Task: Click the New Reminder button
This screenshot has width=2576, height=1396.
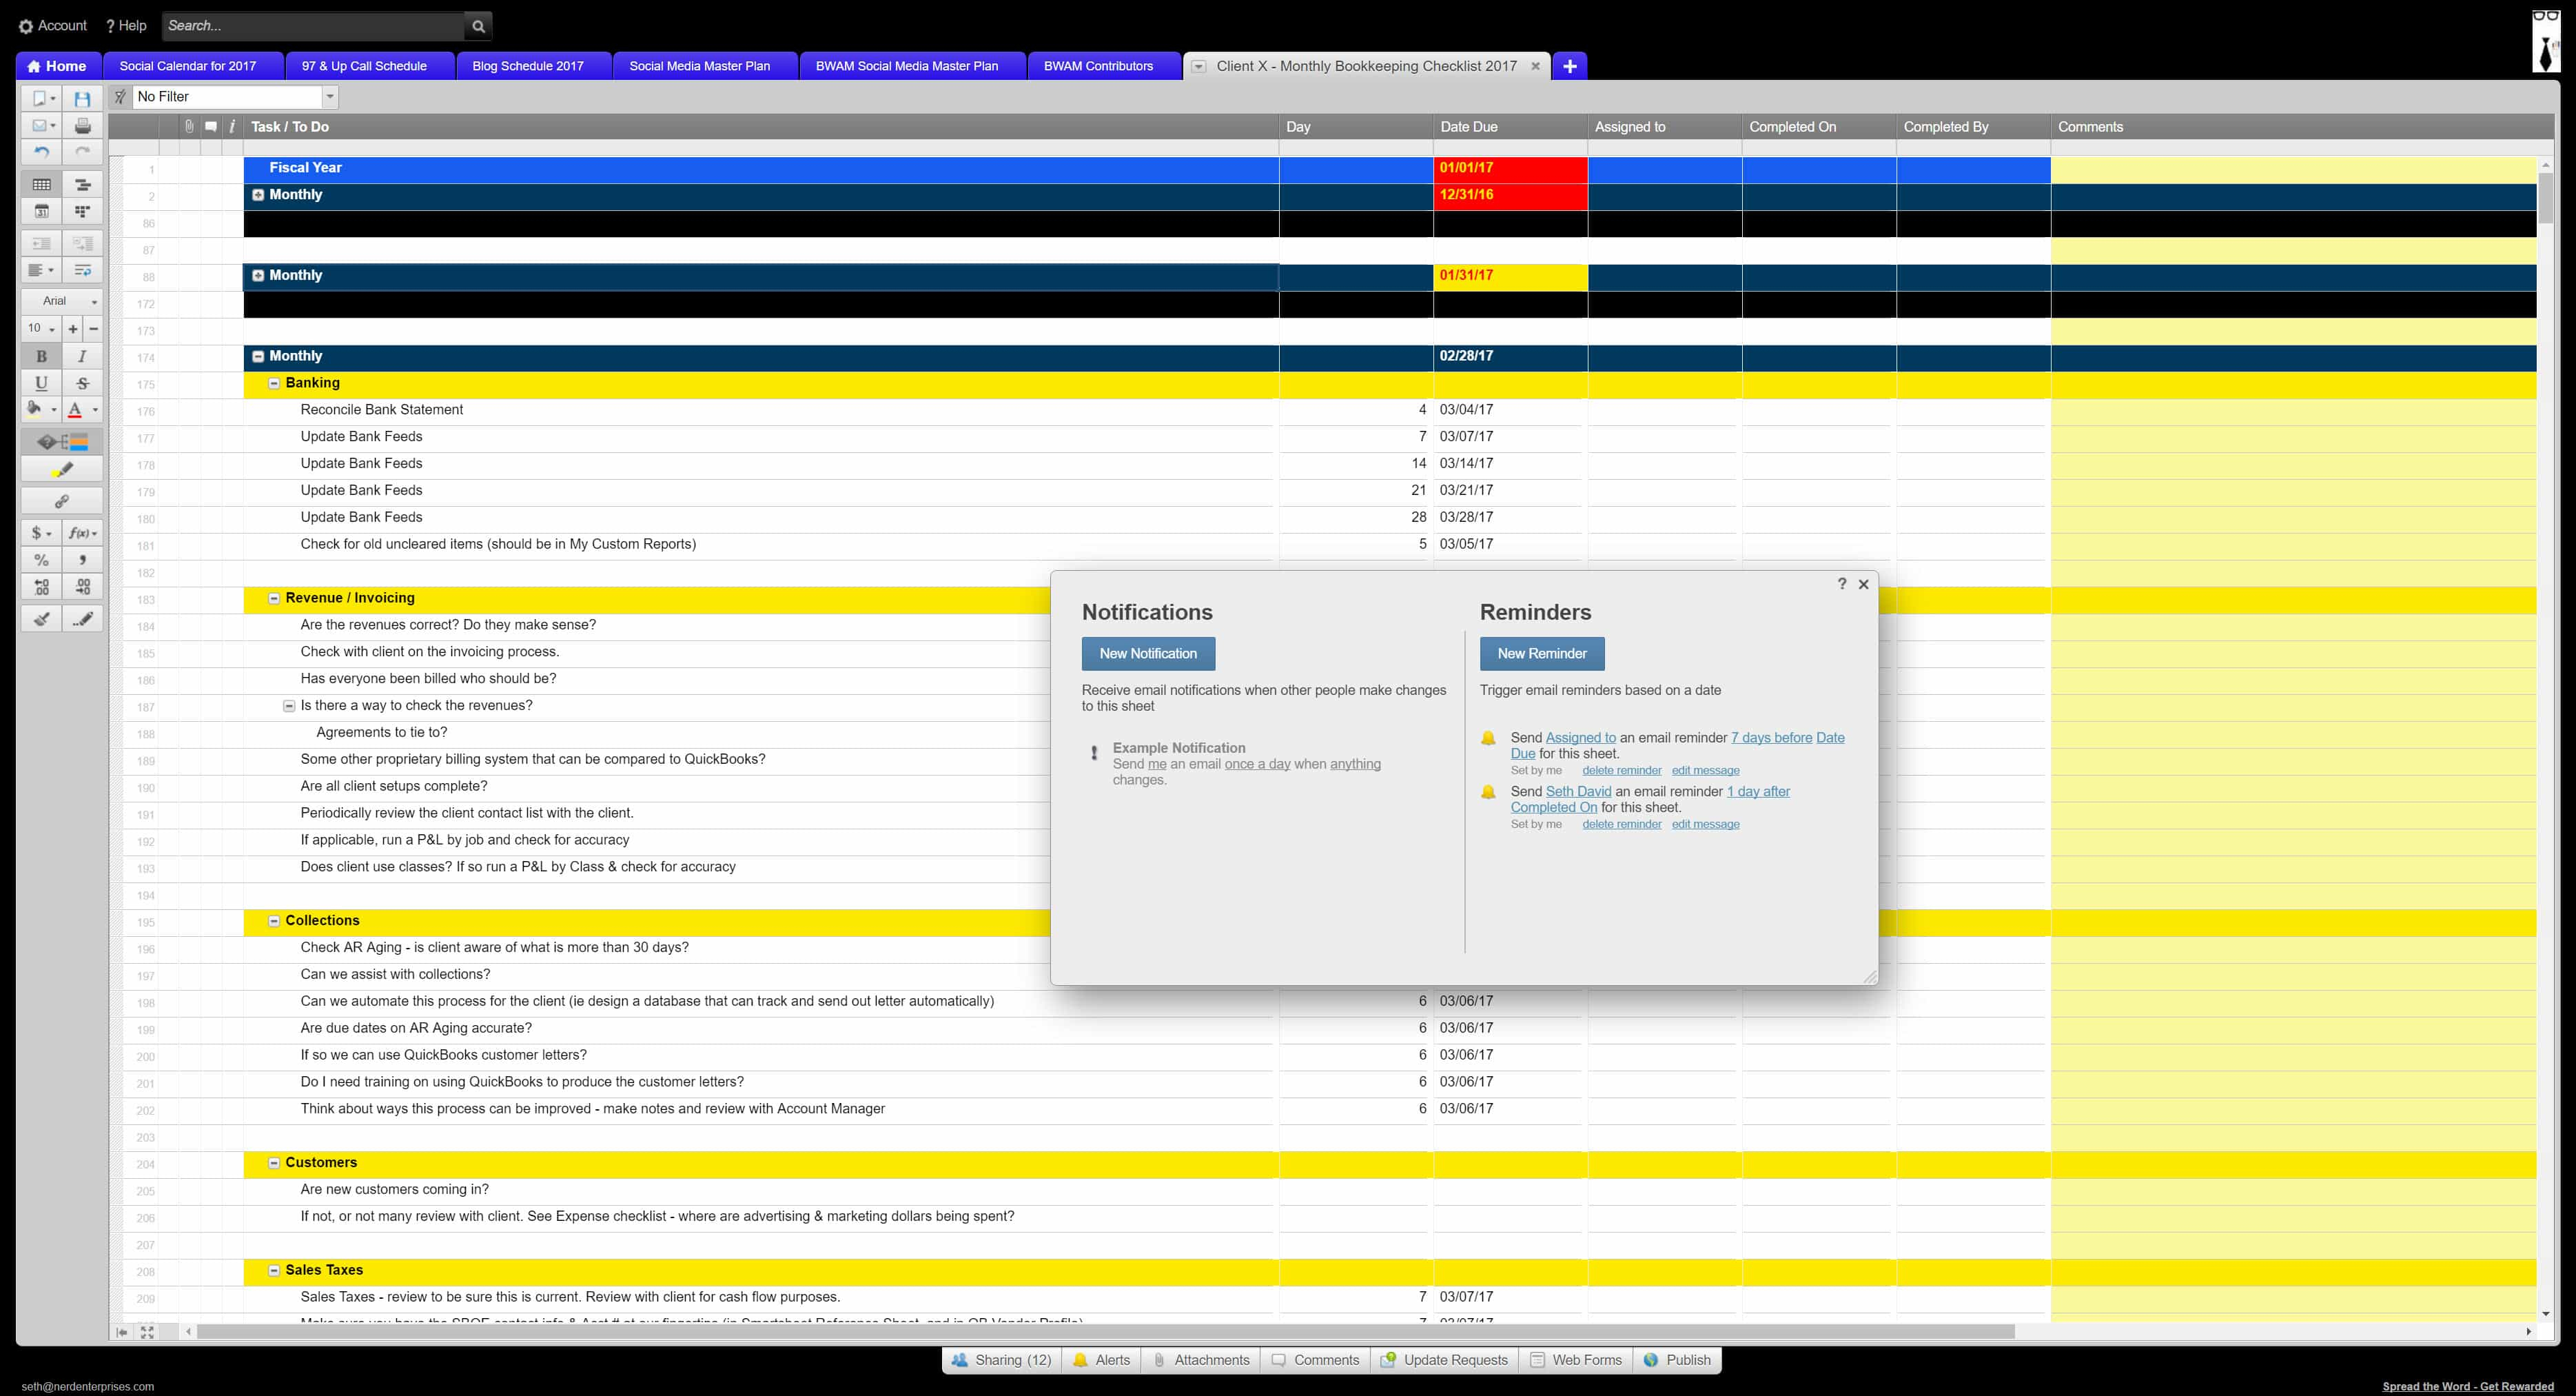Action: click(x=1541, y=653)
